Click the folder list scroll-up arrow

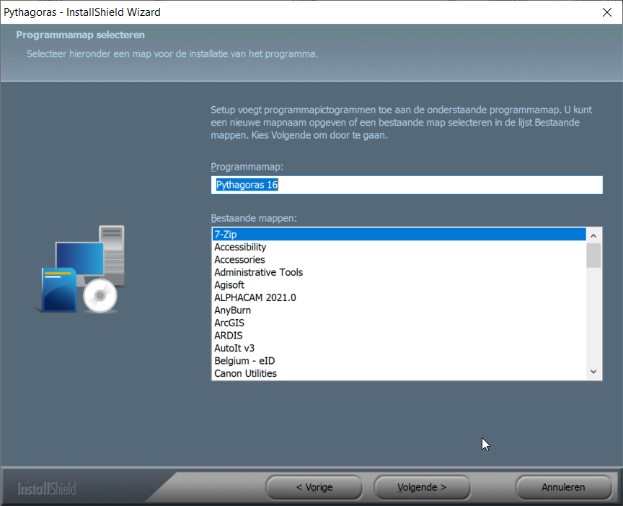click(594, 236)
